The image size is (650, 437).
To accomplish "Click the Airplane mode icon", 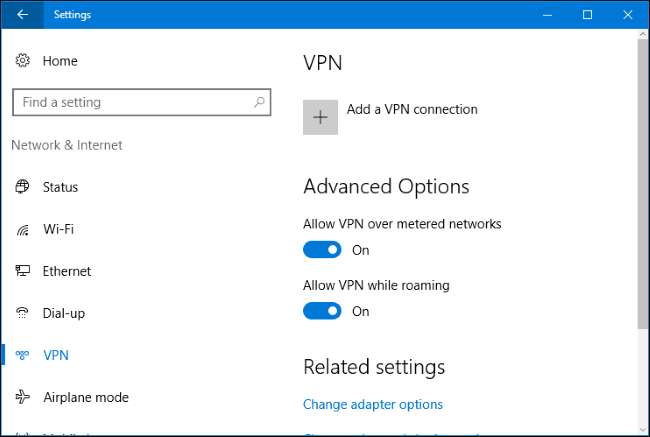I will 22,397.
